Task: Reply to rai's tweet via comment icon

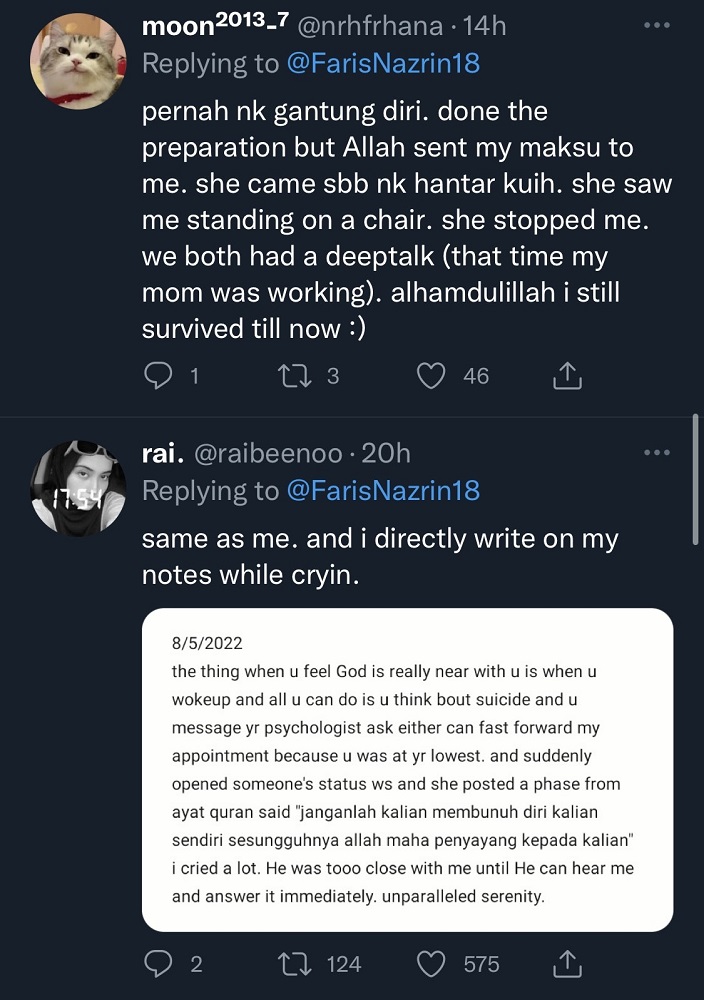Action: 159,964
